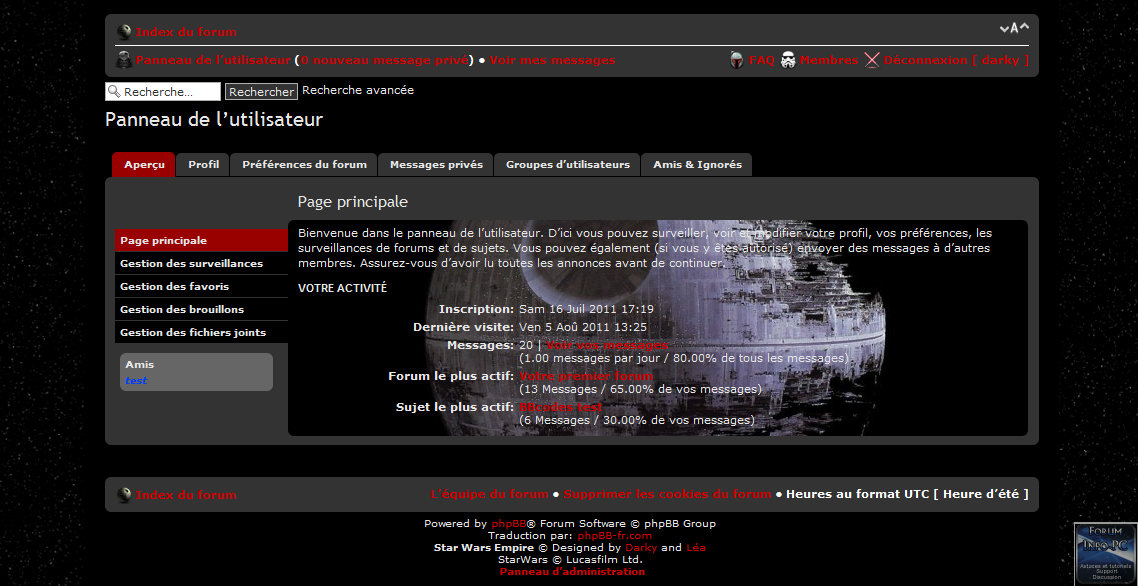The image size is (1138, 586).
Task: Select the Aperçu tab
Action: 144,165
